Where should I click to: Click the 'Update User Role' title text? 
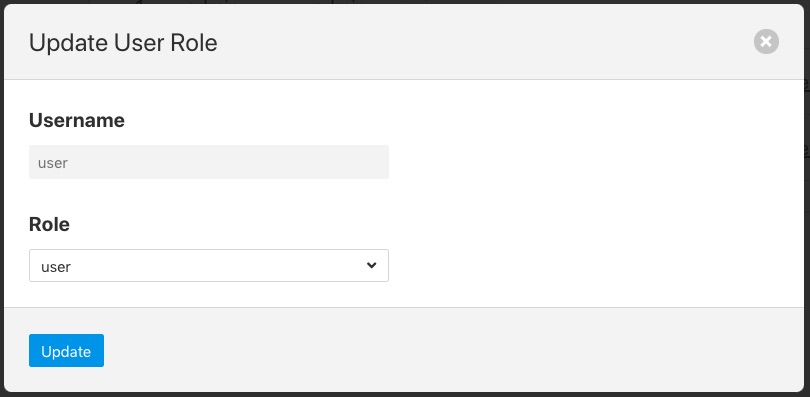point(123,42)
